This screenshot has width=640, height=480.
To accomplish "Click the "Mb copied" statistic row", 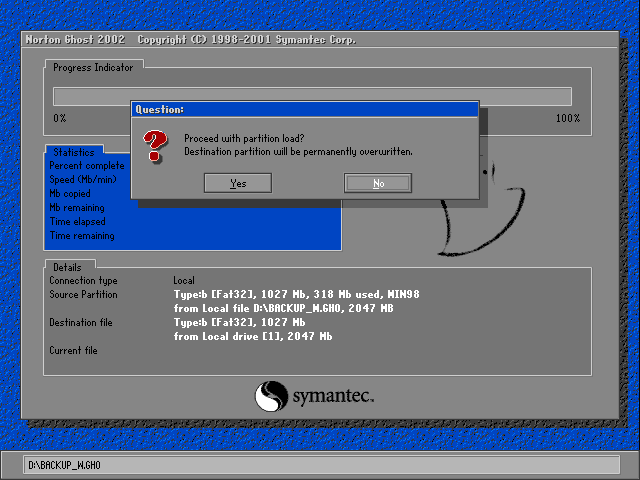I will pos(70,193).
